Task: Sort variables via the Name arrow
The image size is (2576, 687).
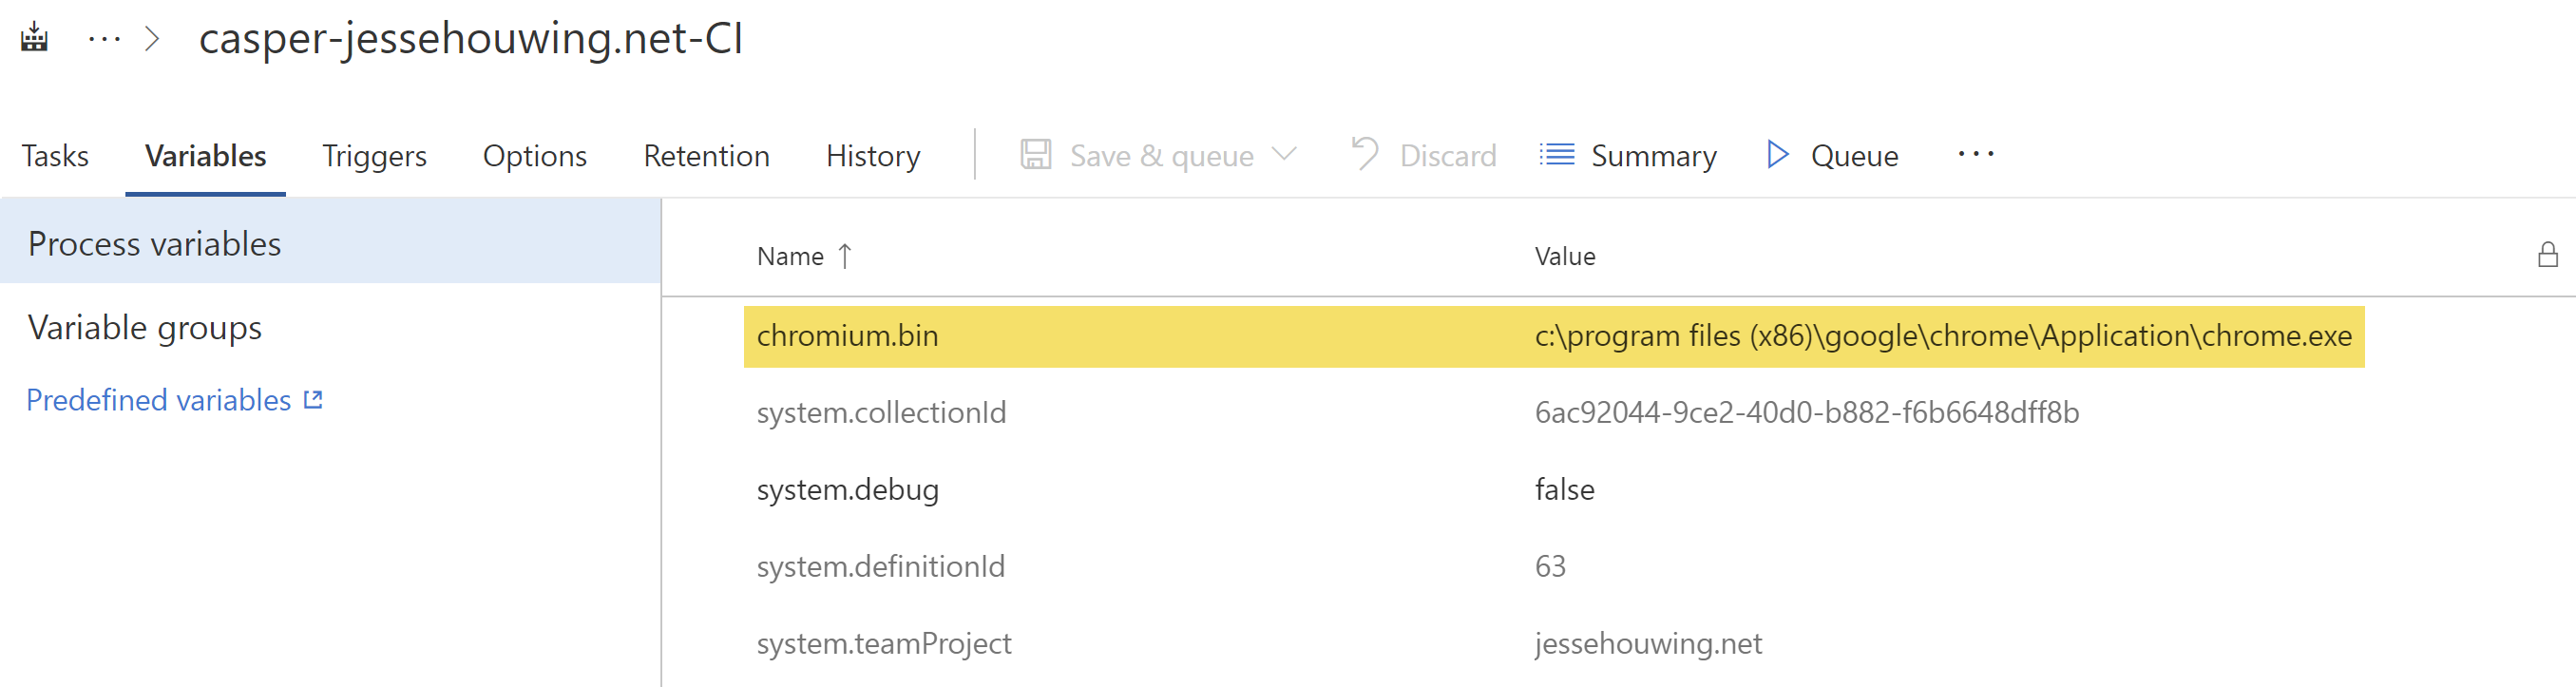Action: (845, 256)
